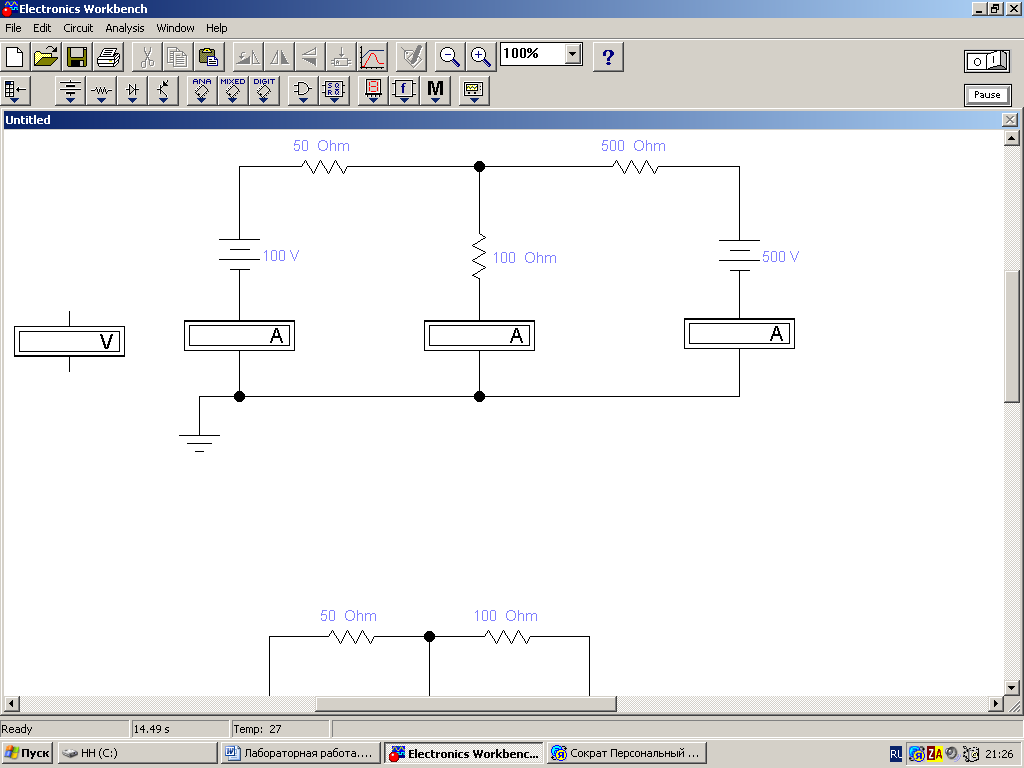Copy the selected components

tap(178, 57)
